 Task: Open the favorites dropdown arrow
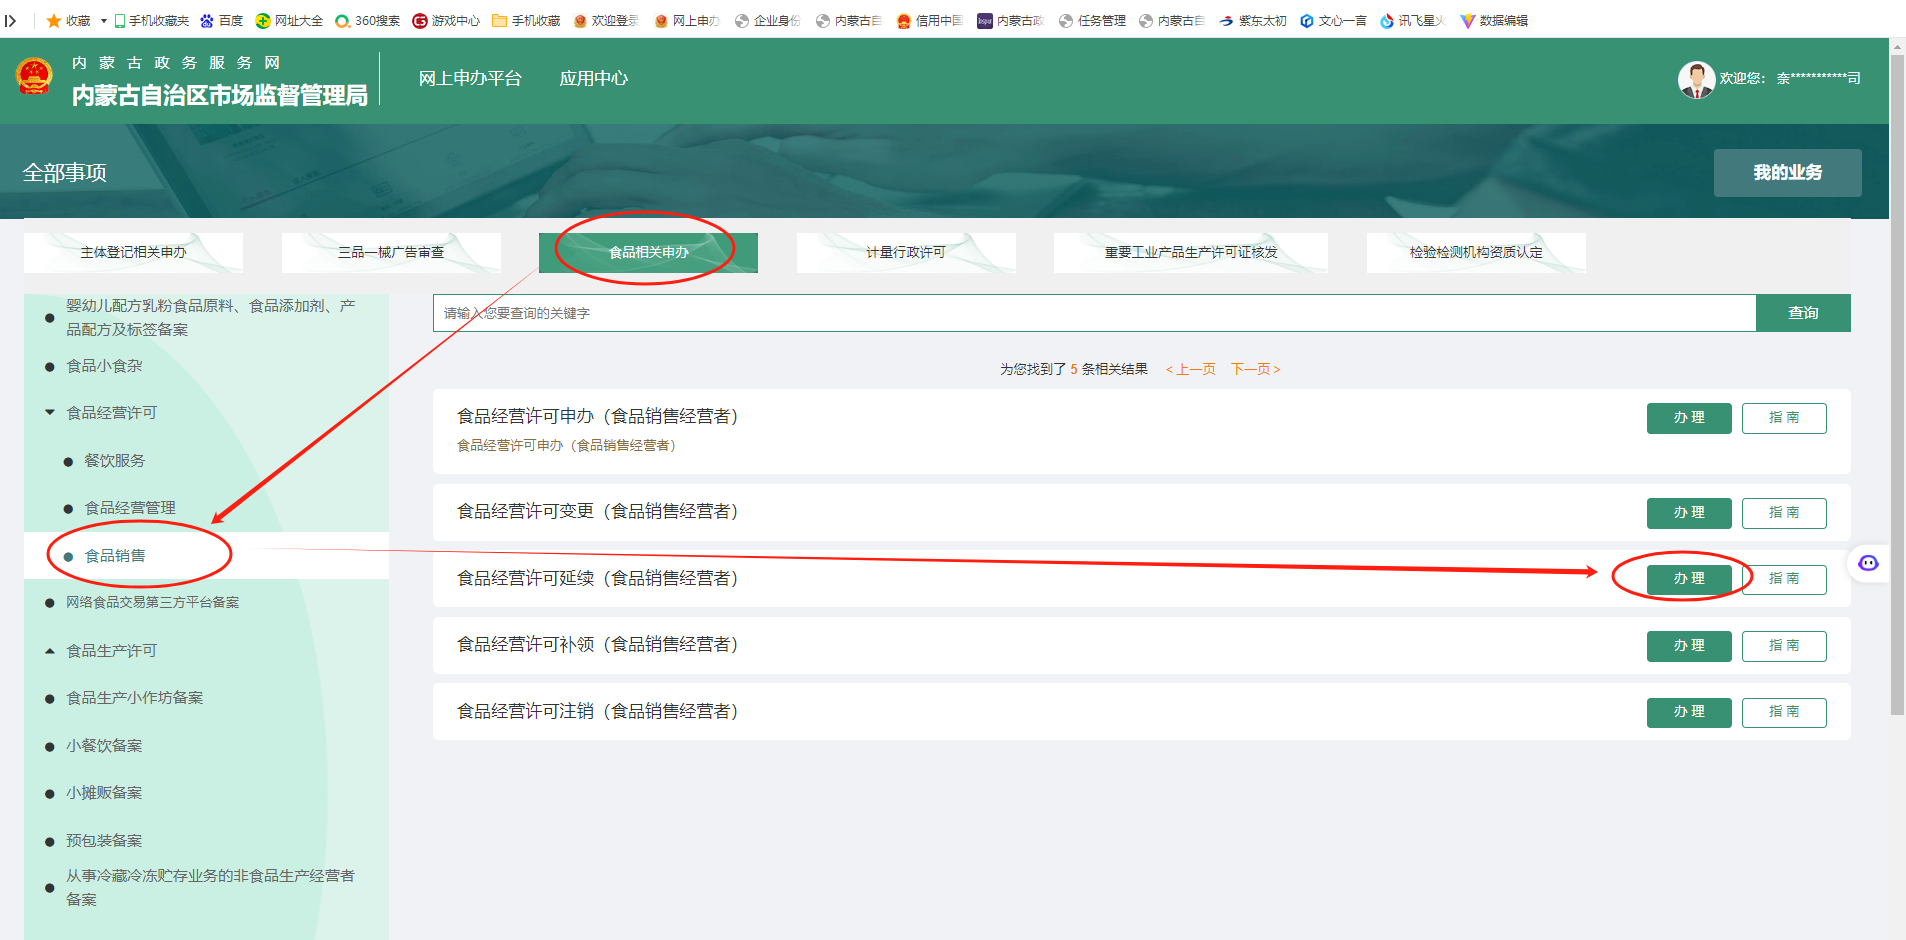pyautogui.click(x=103, y=20)
